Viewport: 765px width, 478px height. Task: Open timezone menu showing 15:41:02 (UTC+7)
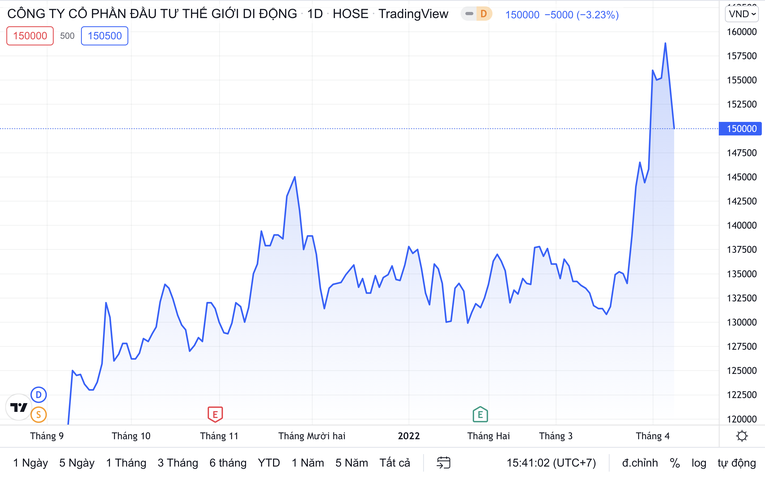pyautogui.click(x=551, y=463)
